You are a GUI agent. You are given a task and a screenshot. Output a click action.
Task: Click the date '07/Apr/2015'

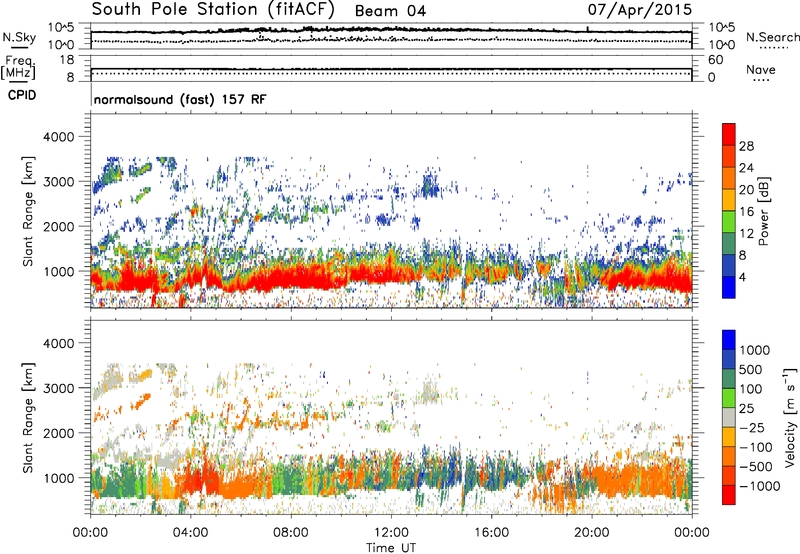click(x=640, y=10)
